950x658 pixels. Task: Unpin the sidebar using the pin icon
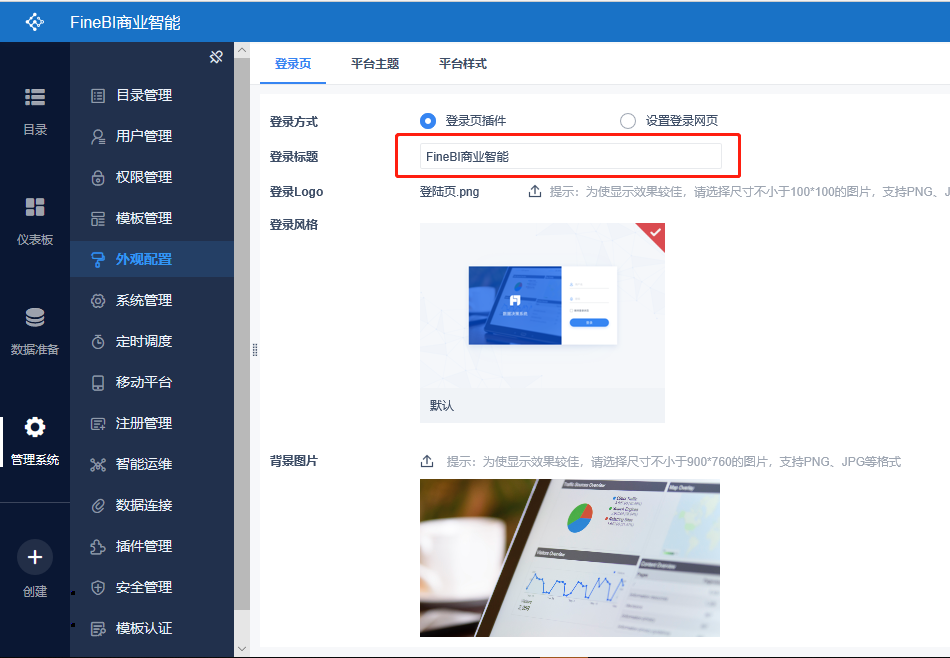[216, 57]
